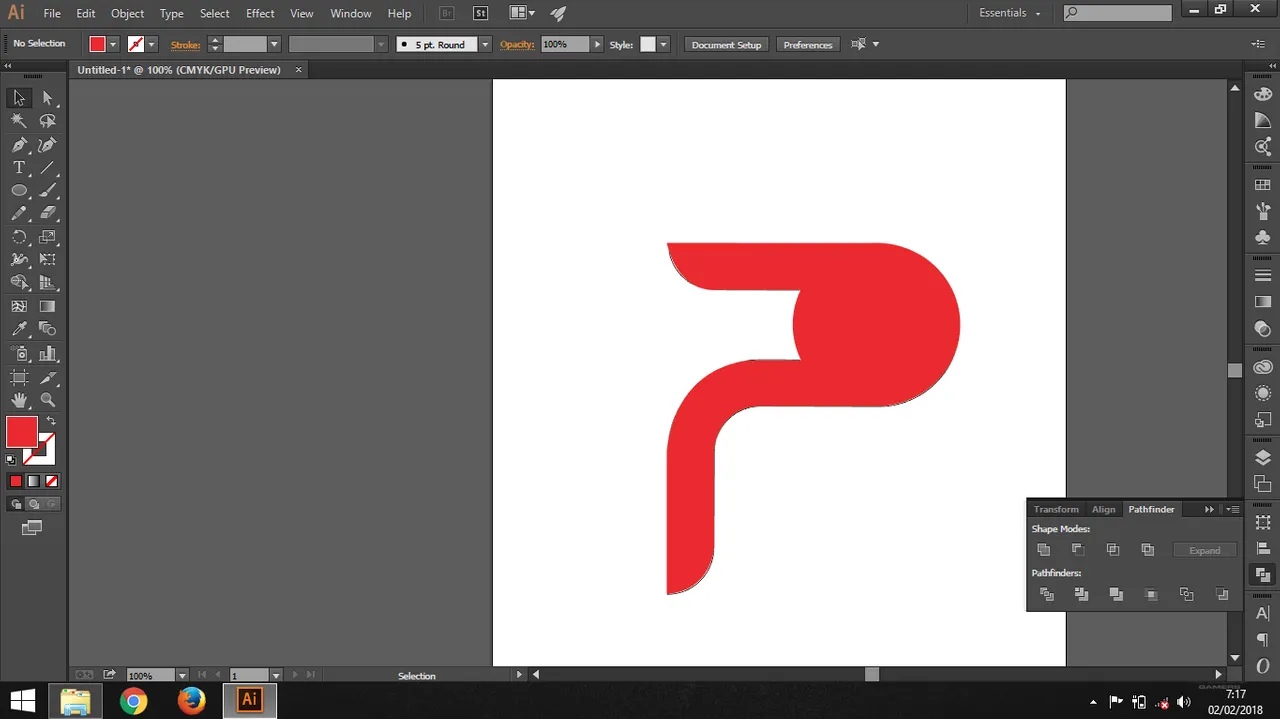The height and width of the screenshot is (719, 1280).
Task: Switch to the Transform tab
Action: pyautogui.click(x=1056, y=509)
